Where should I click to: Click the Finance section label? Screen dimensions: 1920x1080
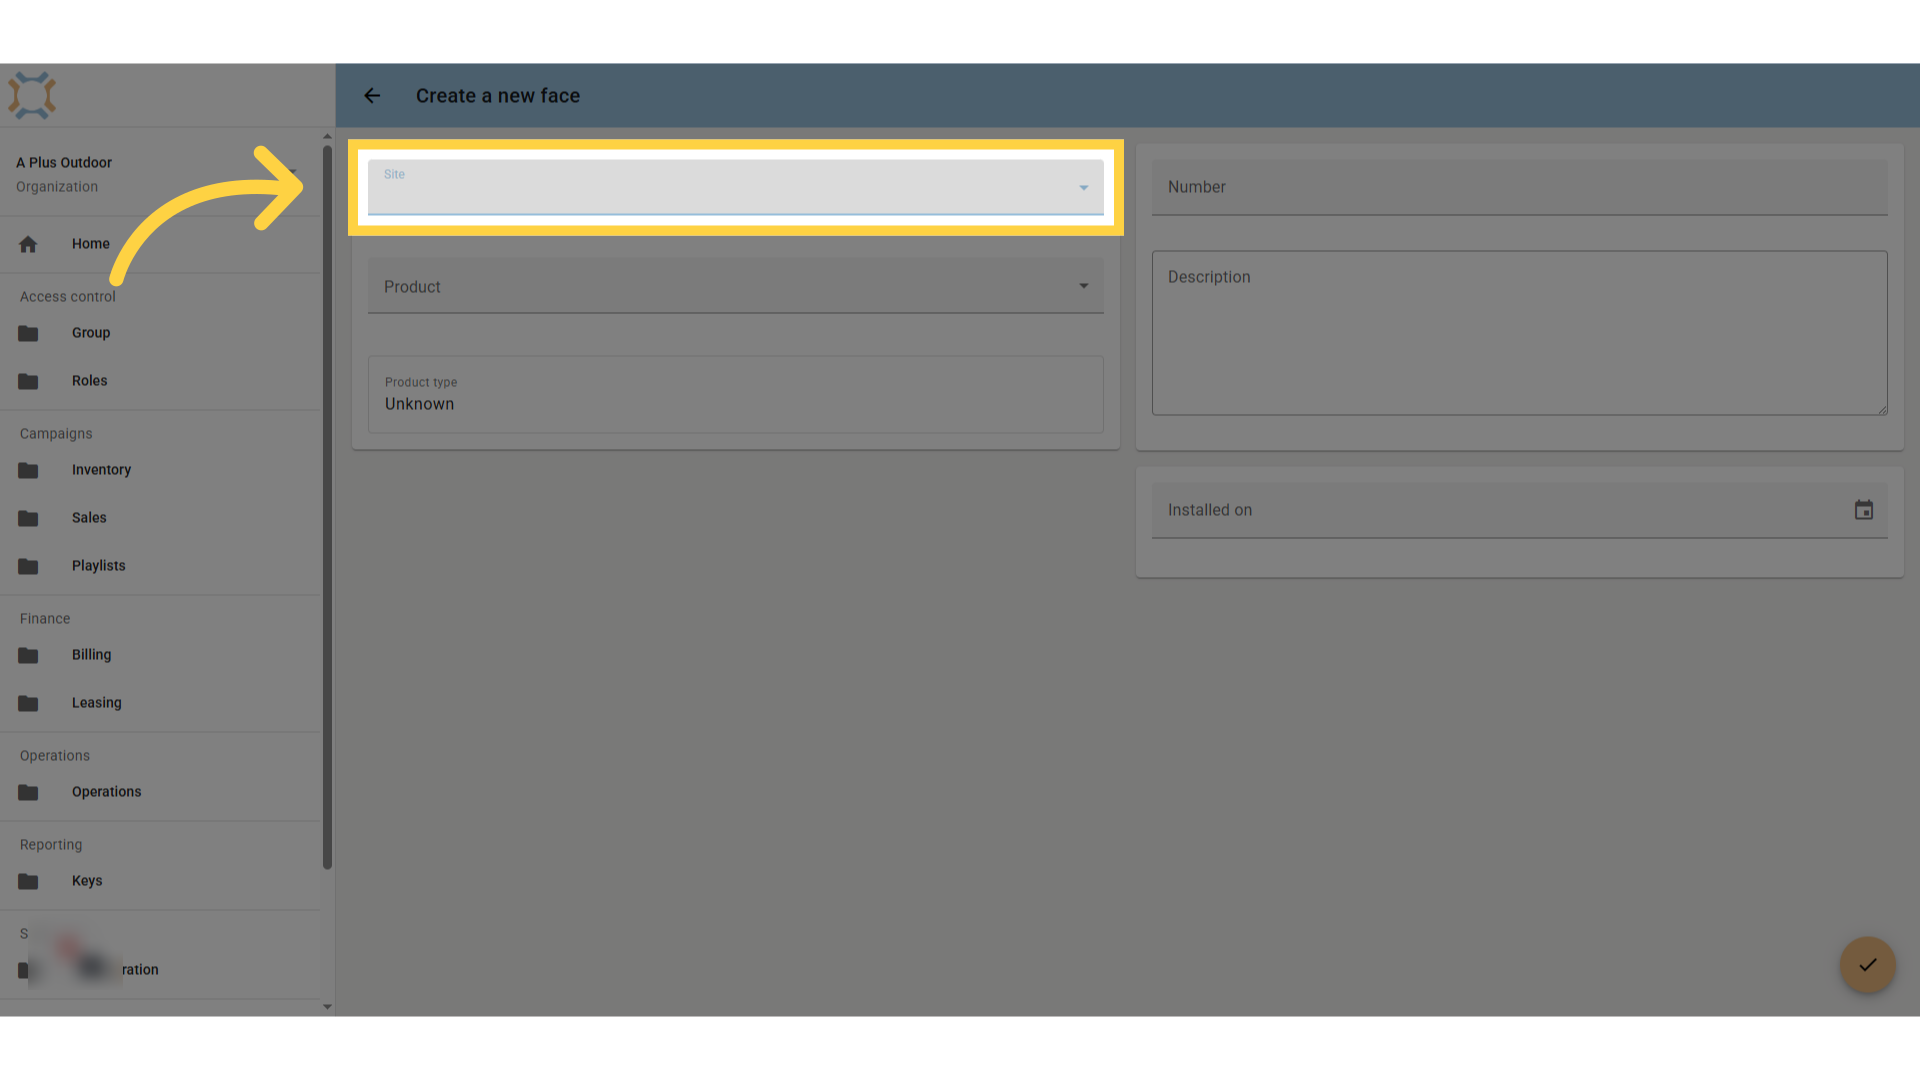click(45, 619)
